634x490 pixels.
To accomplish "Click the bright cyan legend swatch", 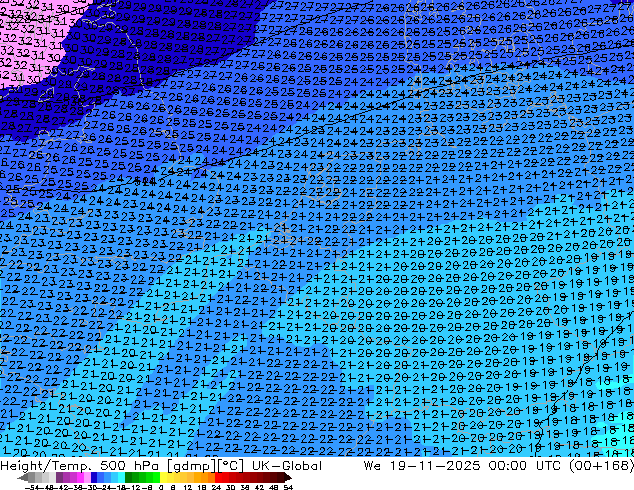I will click(x=121, y=478).
